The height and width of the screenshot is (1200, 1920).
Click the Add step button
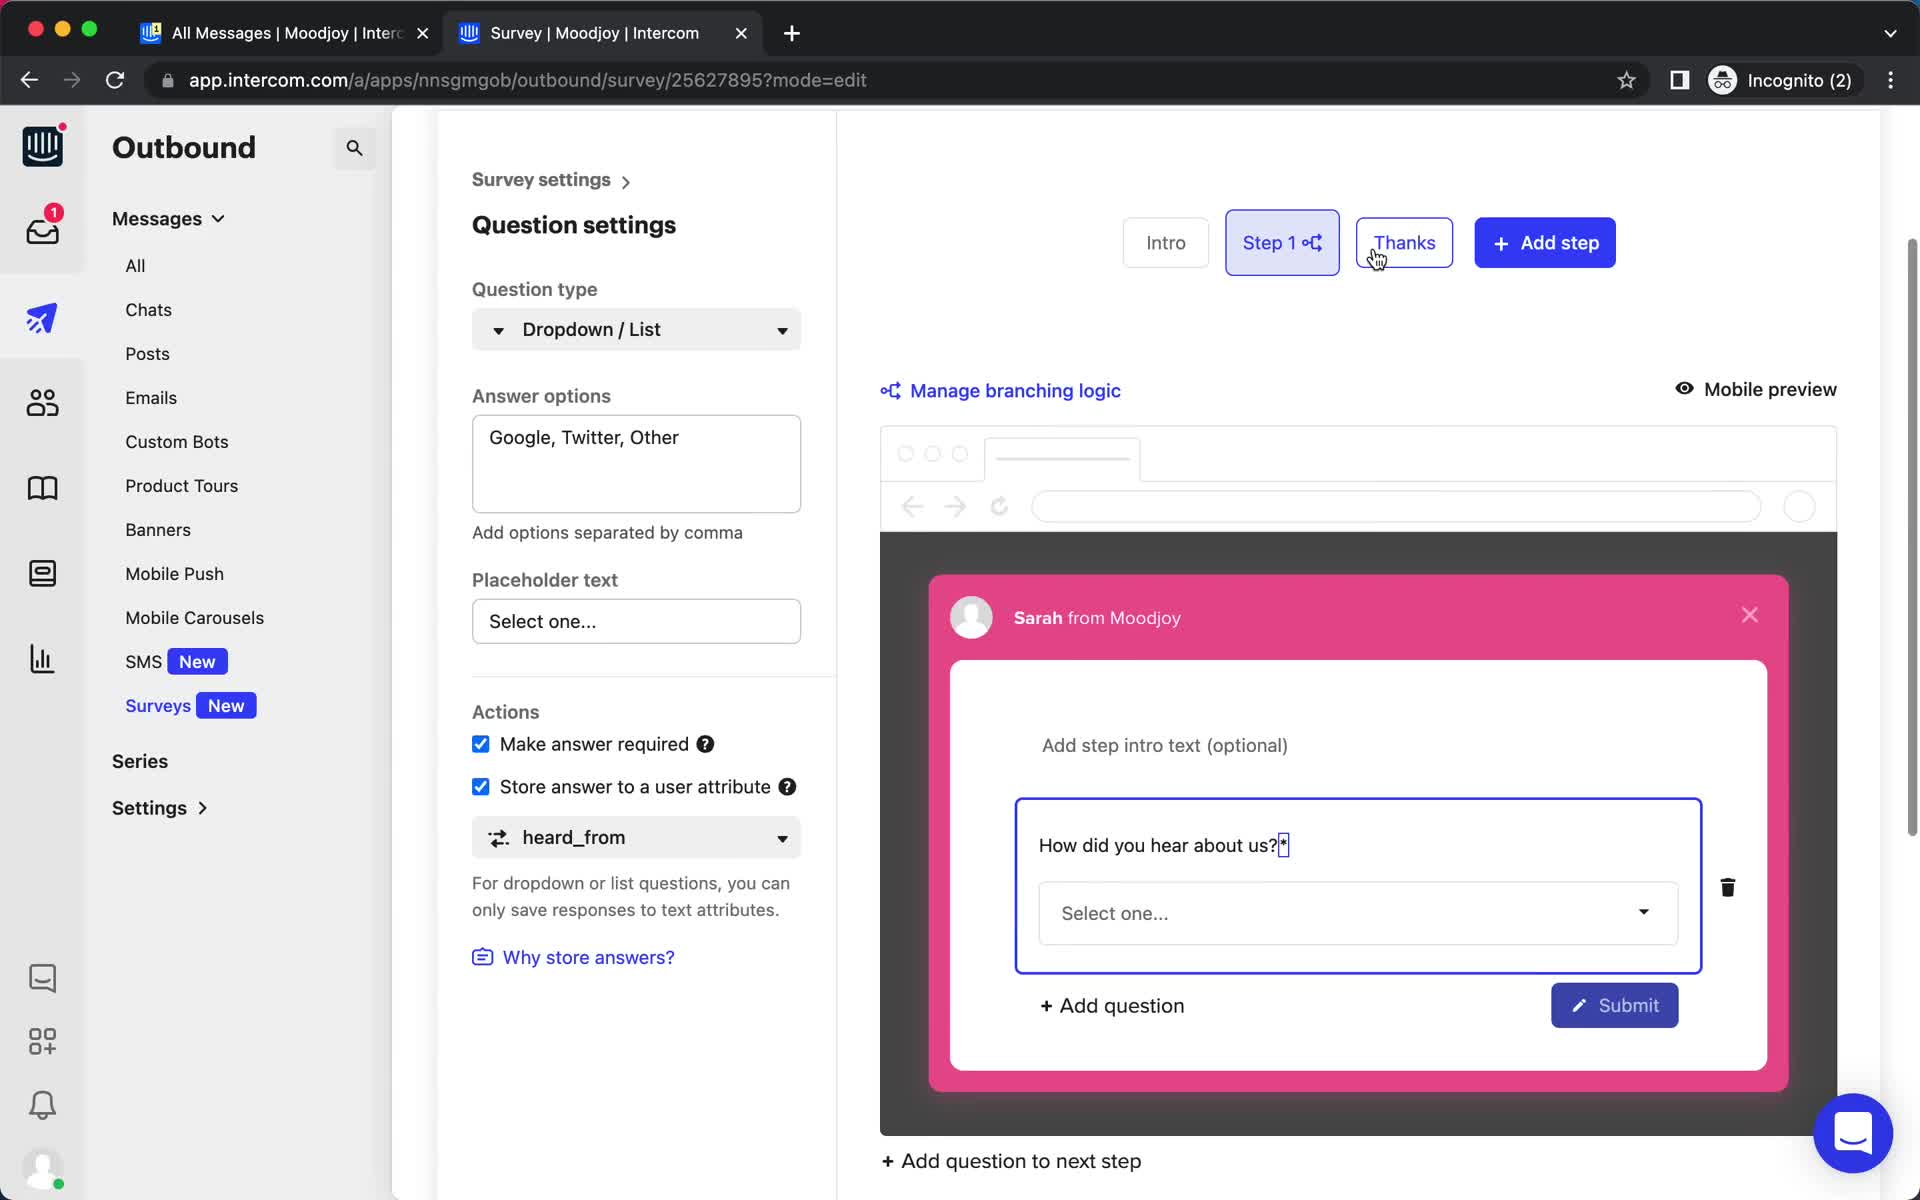click(x=1545, y=242)
